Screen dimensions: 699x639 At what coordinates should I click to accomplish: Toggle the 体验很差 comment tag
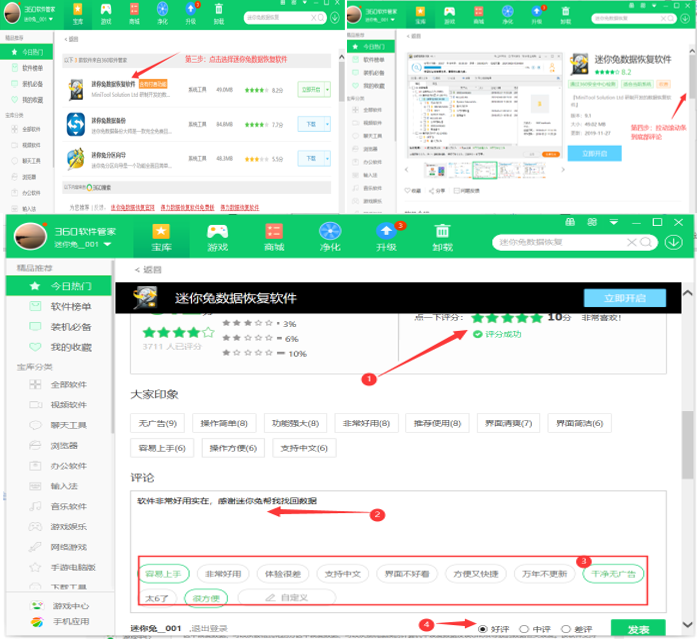tap(283, 574)
